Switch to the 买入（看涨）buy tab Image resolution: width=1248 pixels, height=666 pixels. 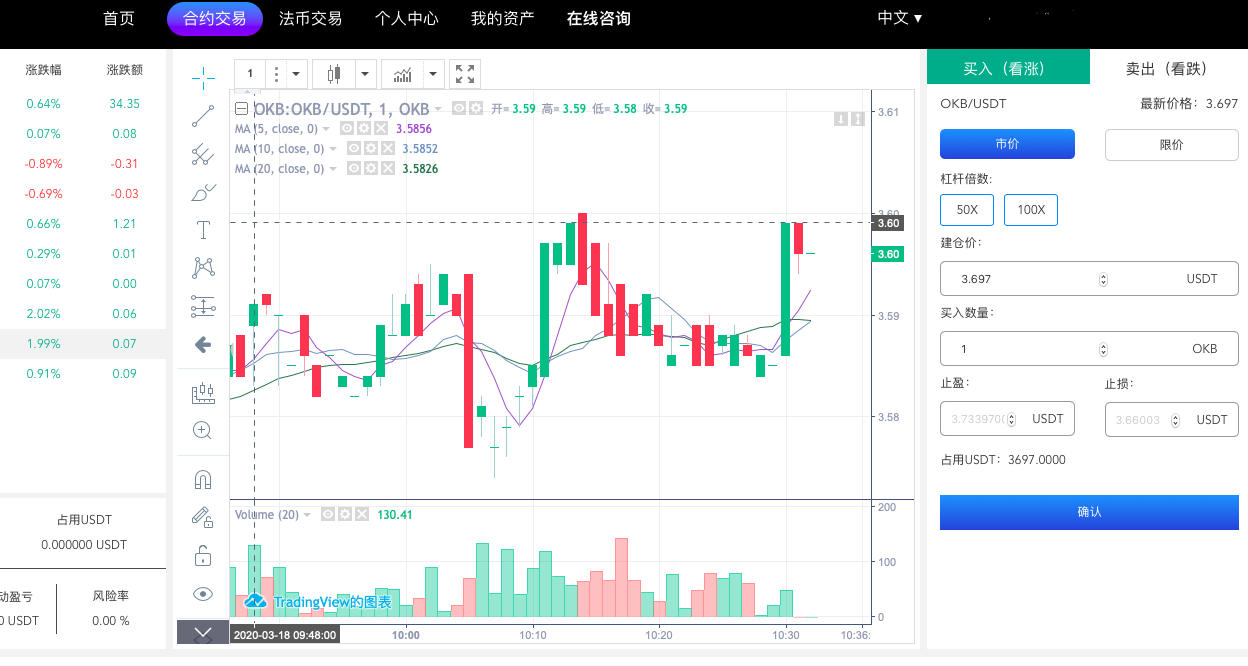click(x=1008, y=68)
